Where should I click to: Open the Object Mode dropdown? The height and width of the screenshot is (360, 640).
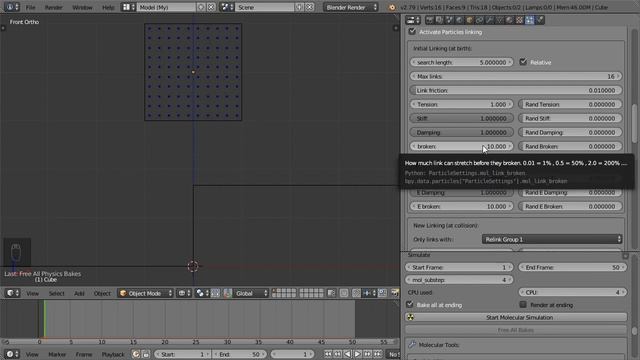click(146, 293)
